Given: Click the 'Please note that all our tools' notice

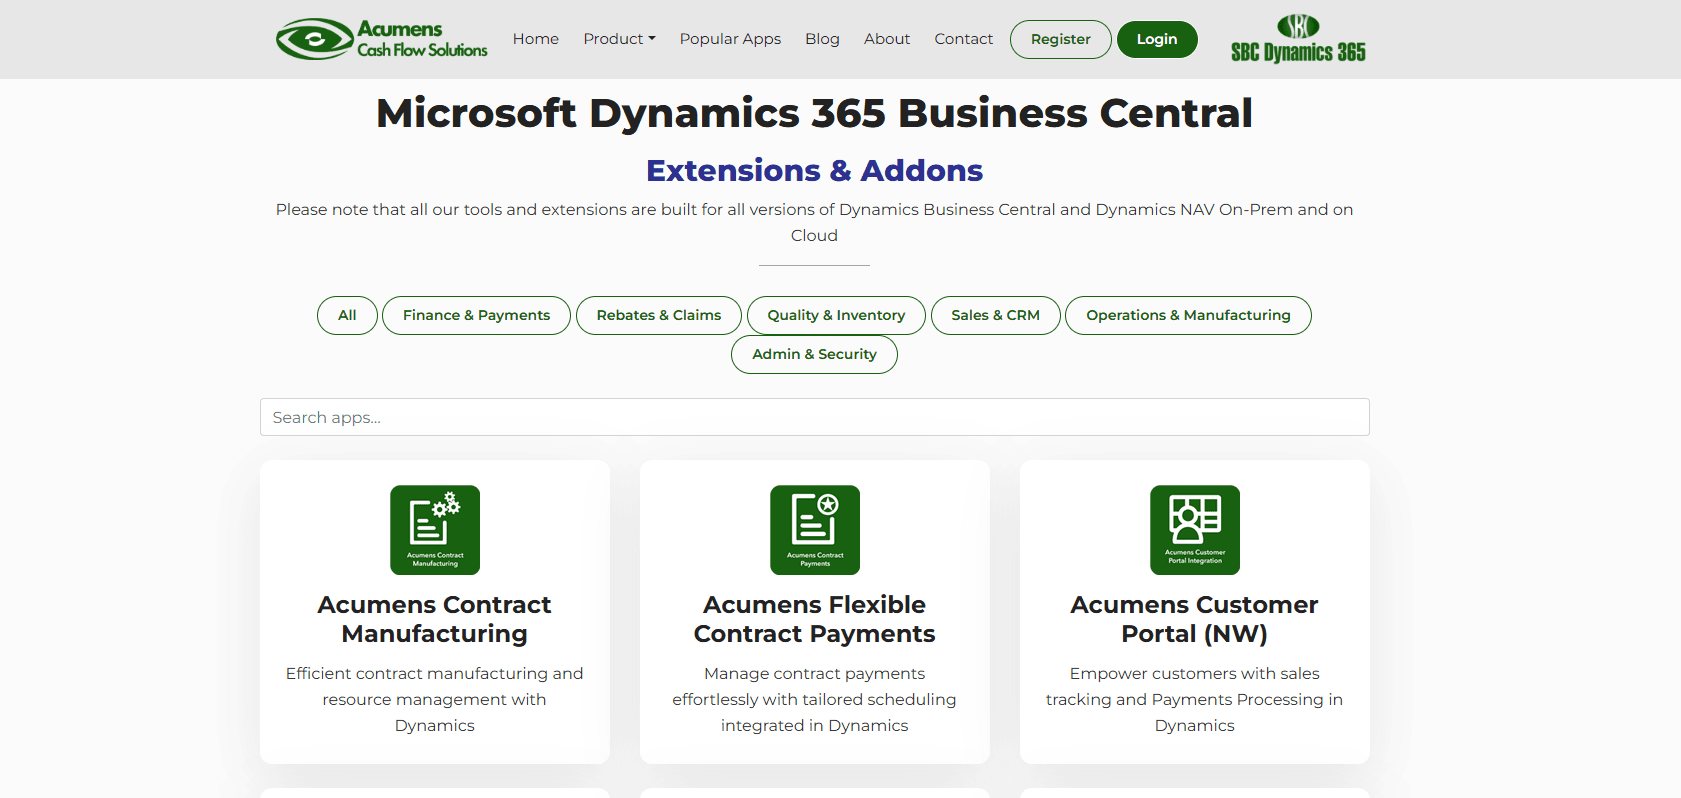Looking at the screenshot, I should (x=815, y=222).
